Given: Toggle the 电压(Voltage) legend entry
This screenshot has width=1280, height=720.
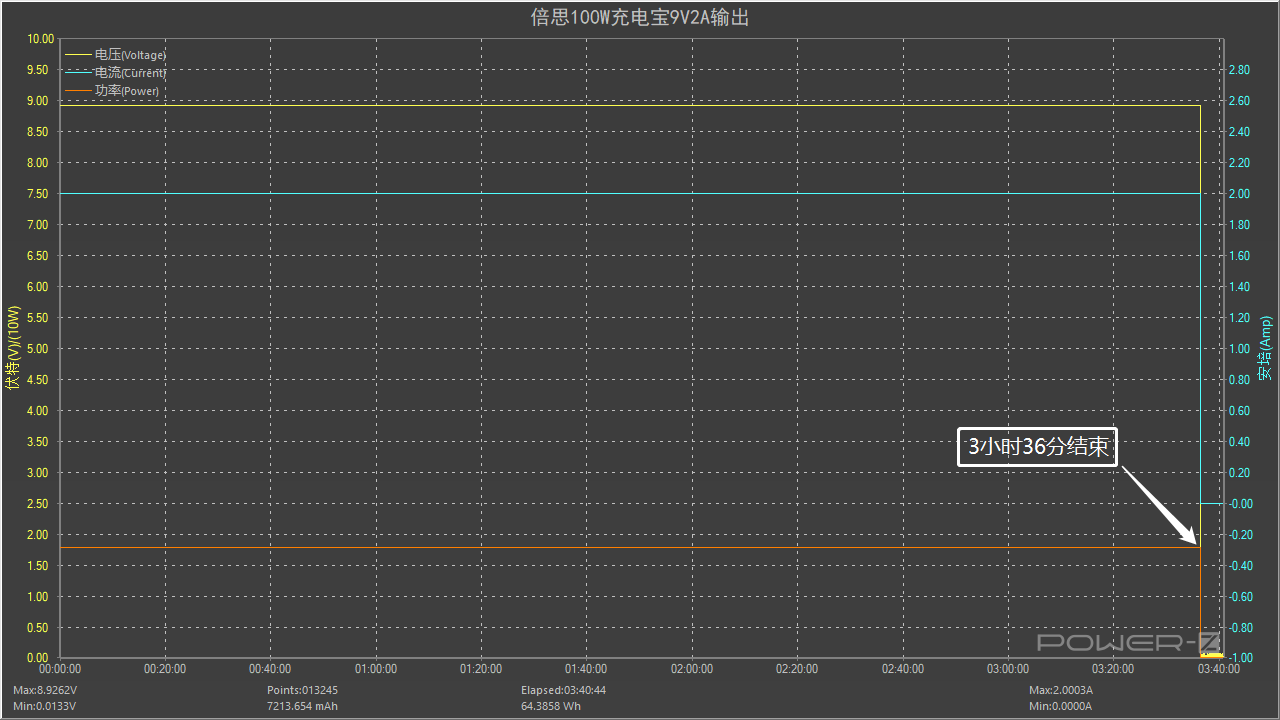Looking at the screenshot, I should [130, 55].
